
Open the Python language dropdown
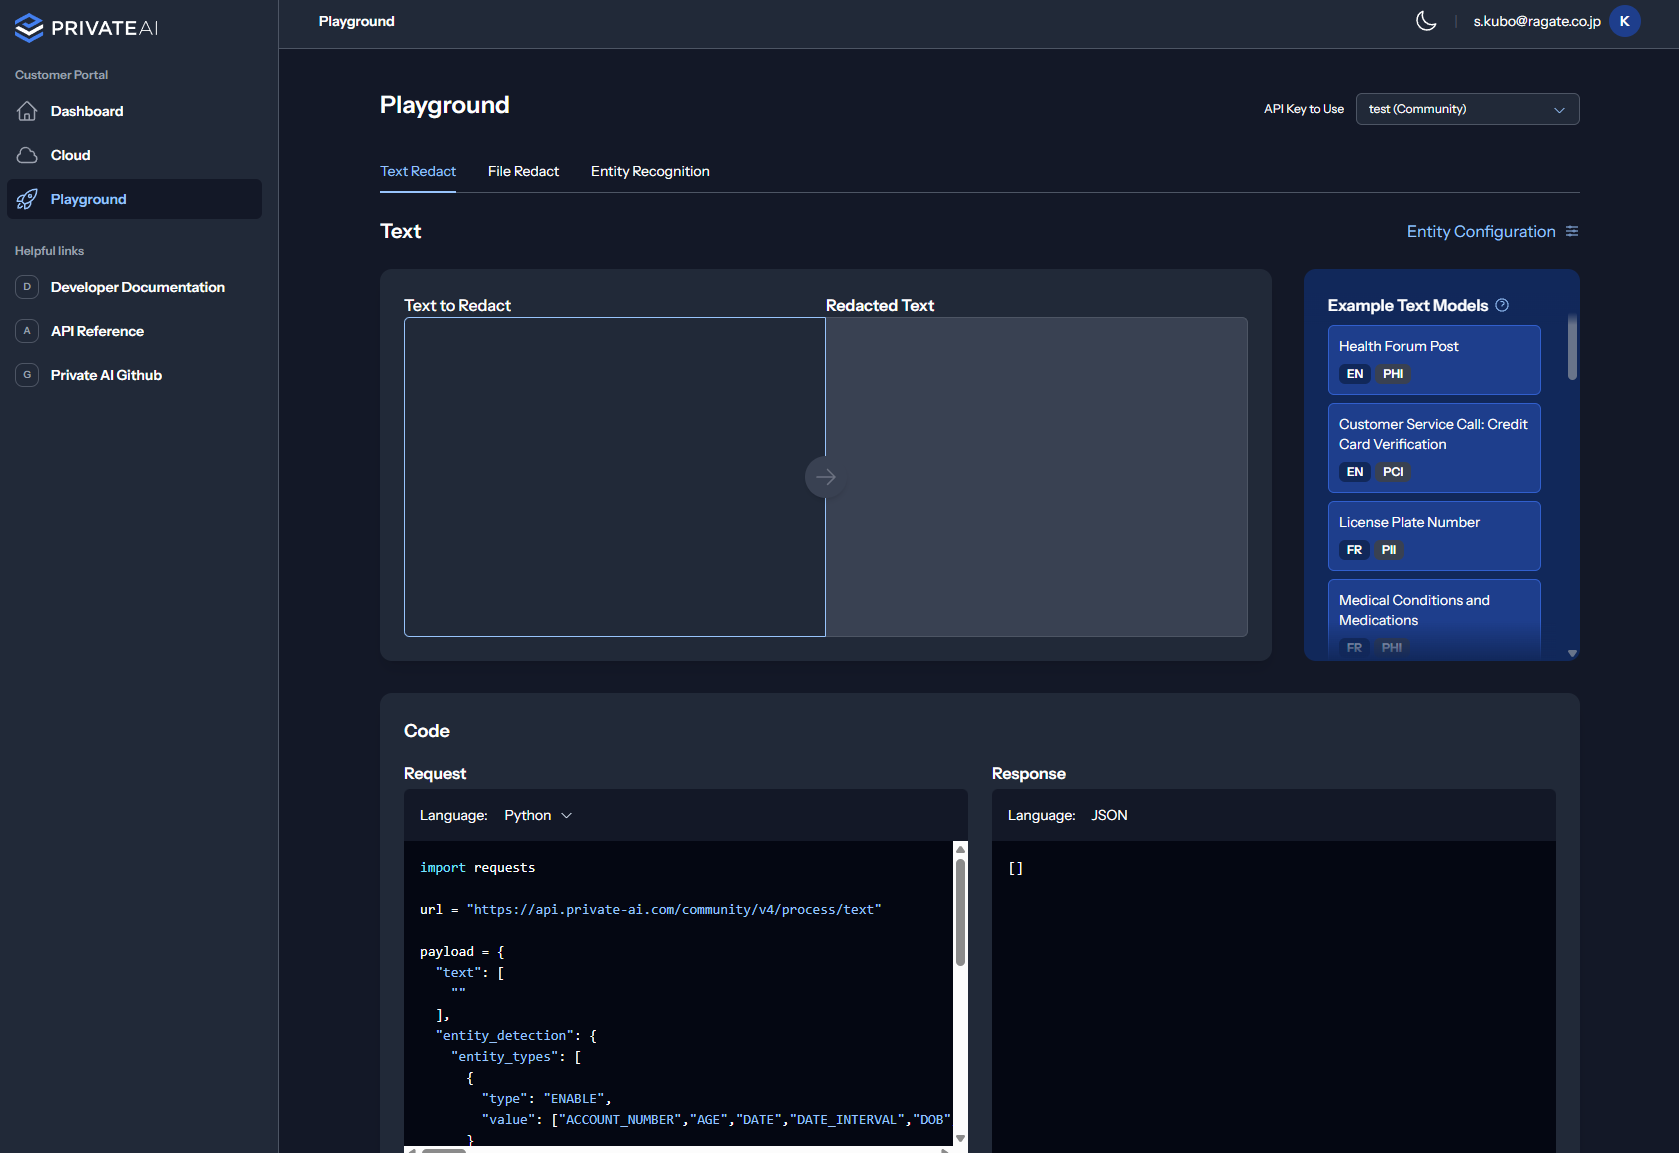(x=538, y=815)
